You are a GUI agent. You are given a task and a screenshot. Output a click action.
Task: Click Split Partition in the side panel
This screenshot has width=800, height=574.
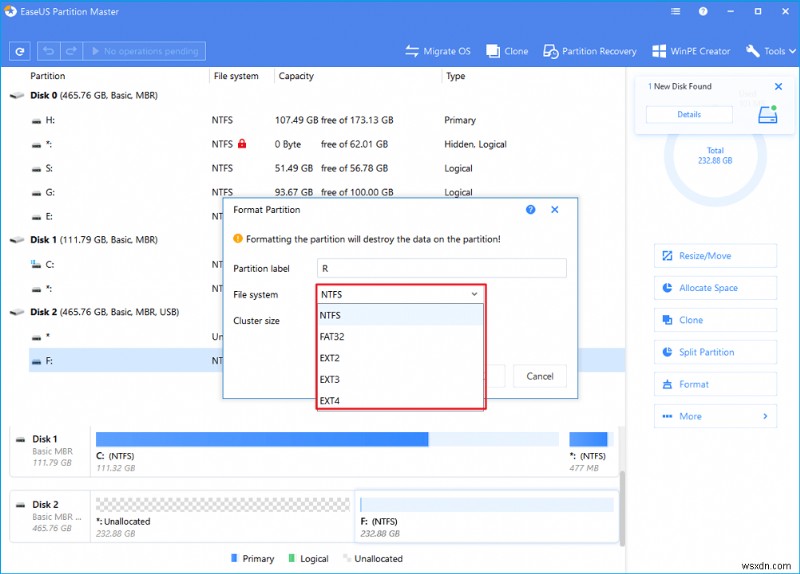pyautogui.click(x=715, y=352)
